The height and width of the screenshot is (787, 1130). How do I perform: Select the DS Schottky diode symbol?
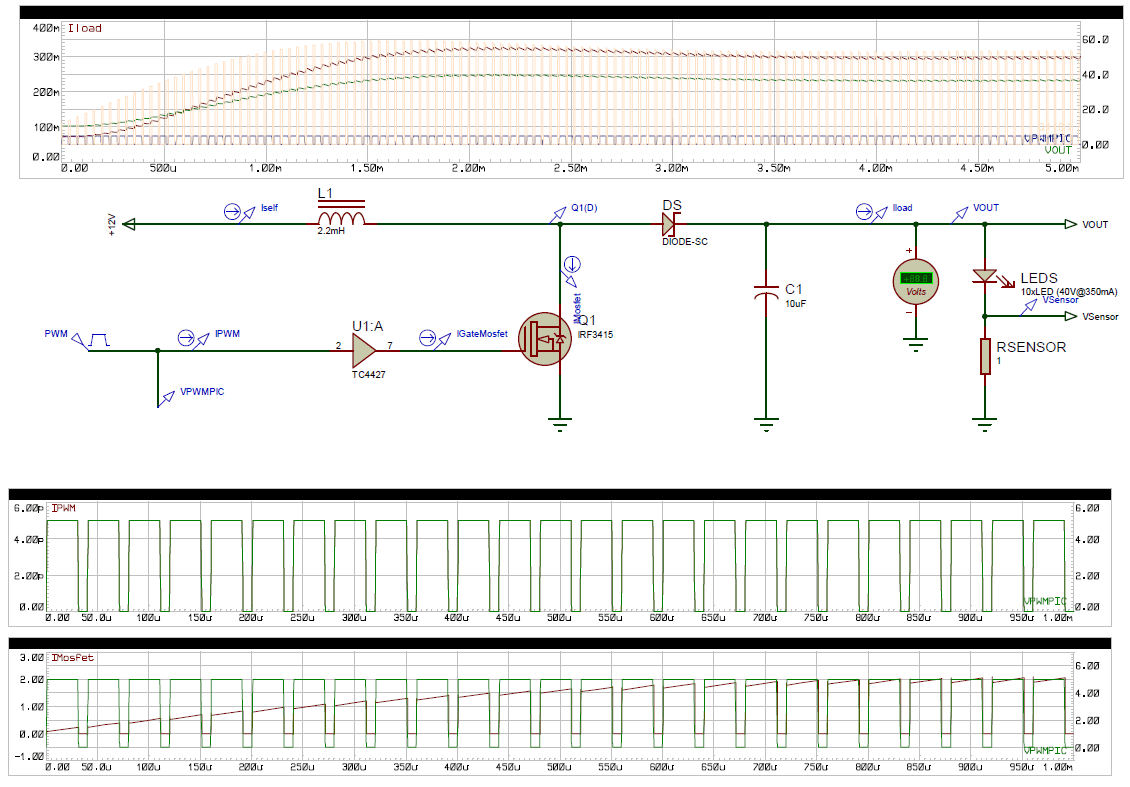point(672,224)
